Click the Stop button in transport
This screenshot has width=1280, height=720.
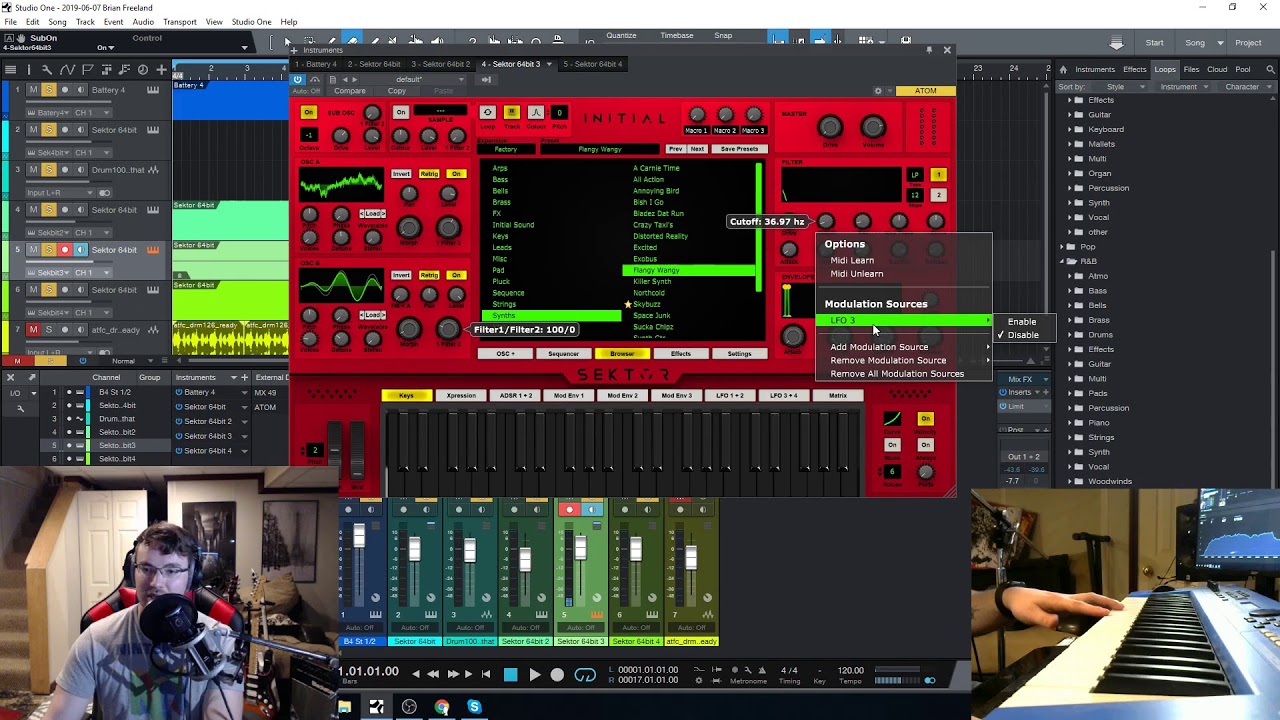510,675
